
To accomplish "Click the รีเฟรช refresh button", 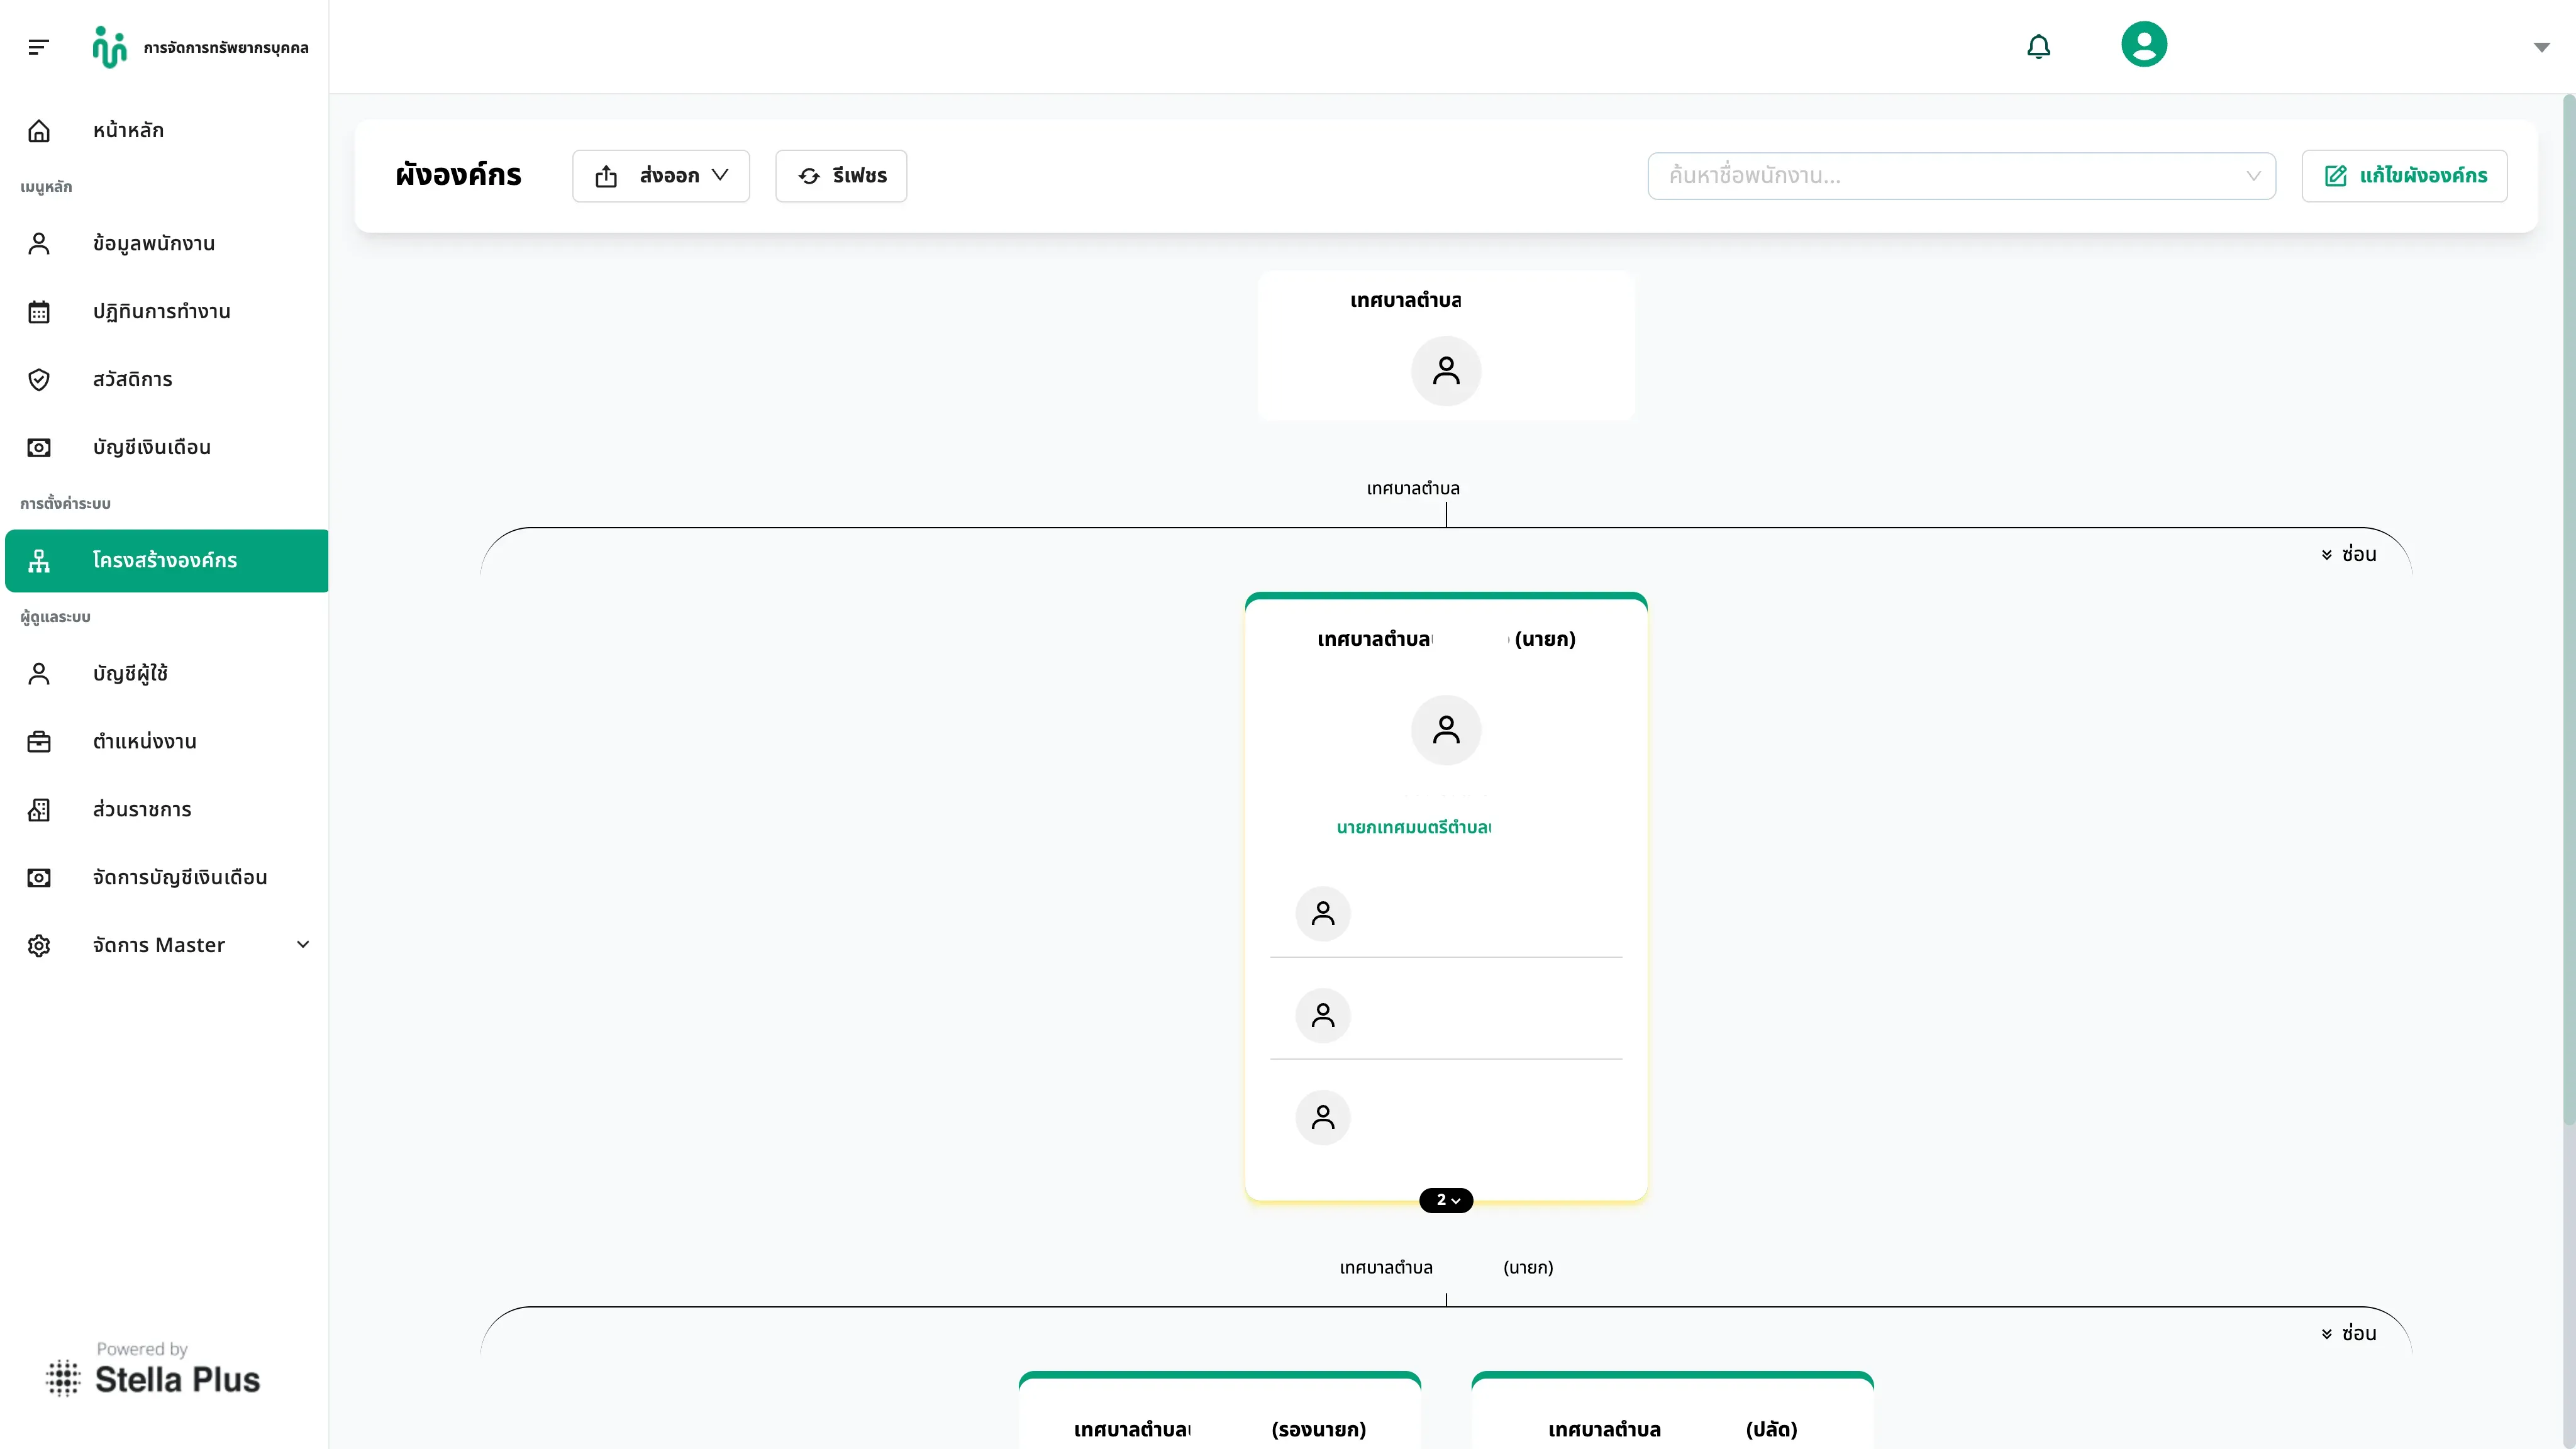I will coord(841,176).
